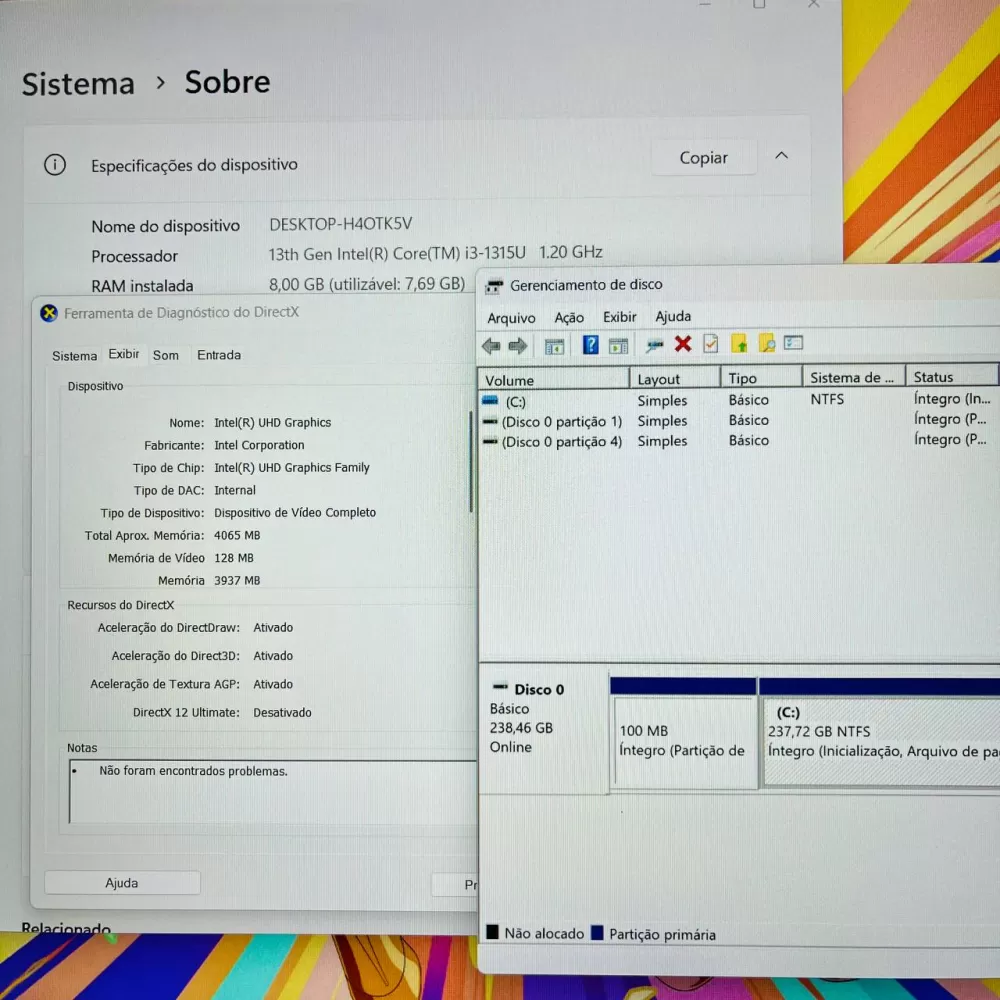Screen dimensions: 1000x1000
Task: Click Disco 0 Básico 238,46 GB label panel
Action: click(543, 729)
